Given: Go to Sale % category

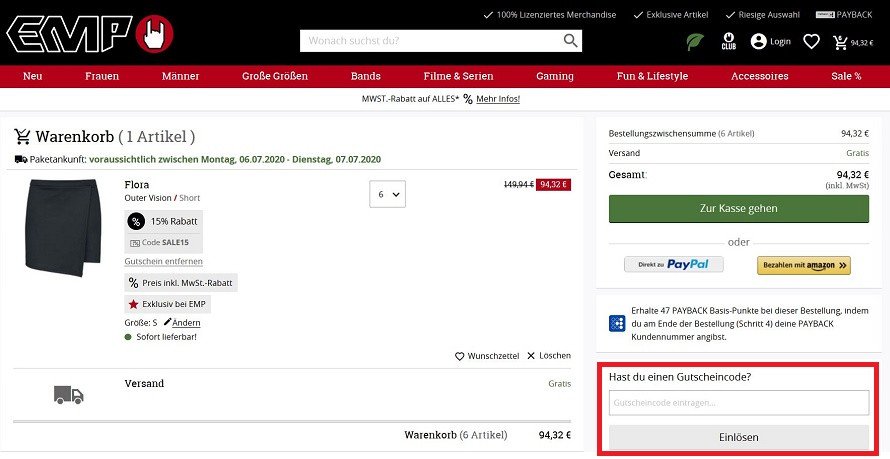Looking at the screenshot, I should pos(846,76).
